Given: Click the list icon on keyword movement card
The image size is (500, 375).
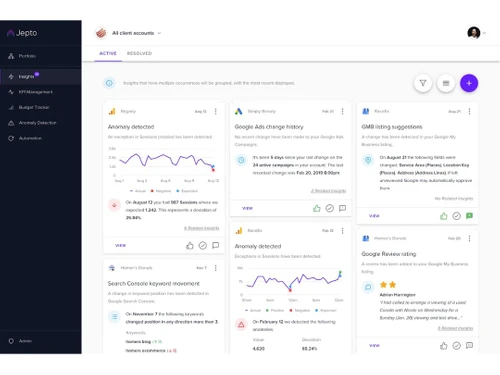Looking at the screenshot, I should 114,317.
